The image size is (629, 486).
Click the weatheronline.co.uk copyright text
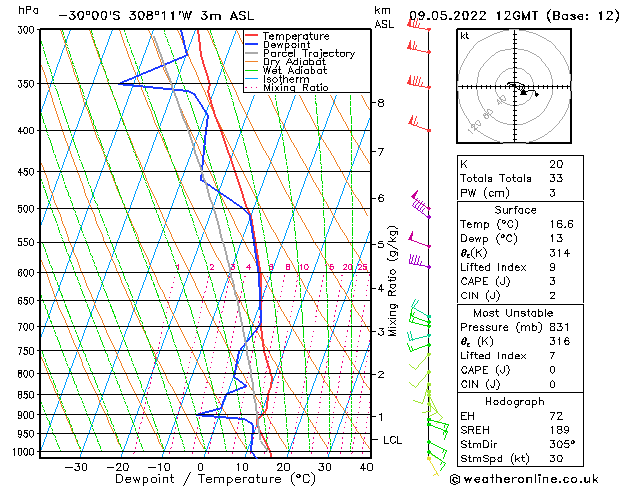pos(524,480)
